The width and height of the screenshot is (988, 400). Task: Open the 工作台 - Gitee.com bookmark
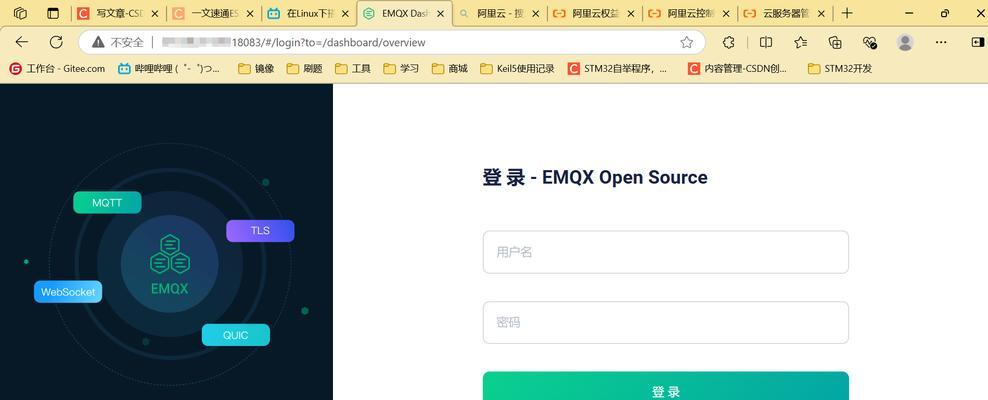point(57,69)
